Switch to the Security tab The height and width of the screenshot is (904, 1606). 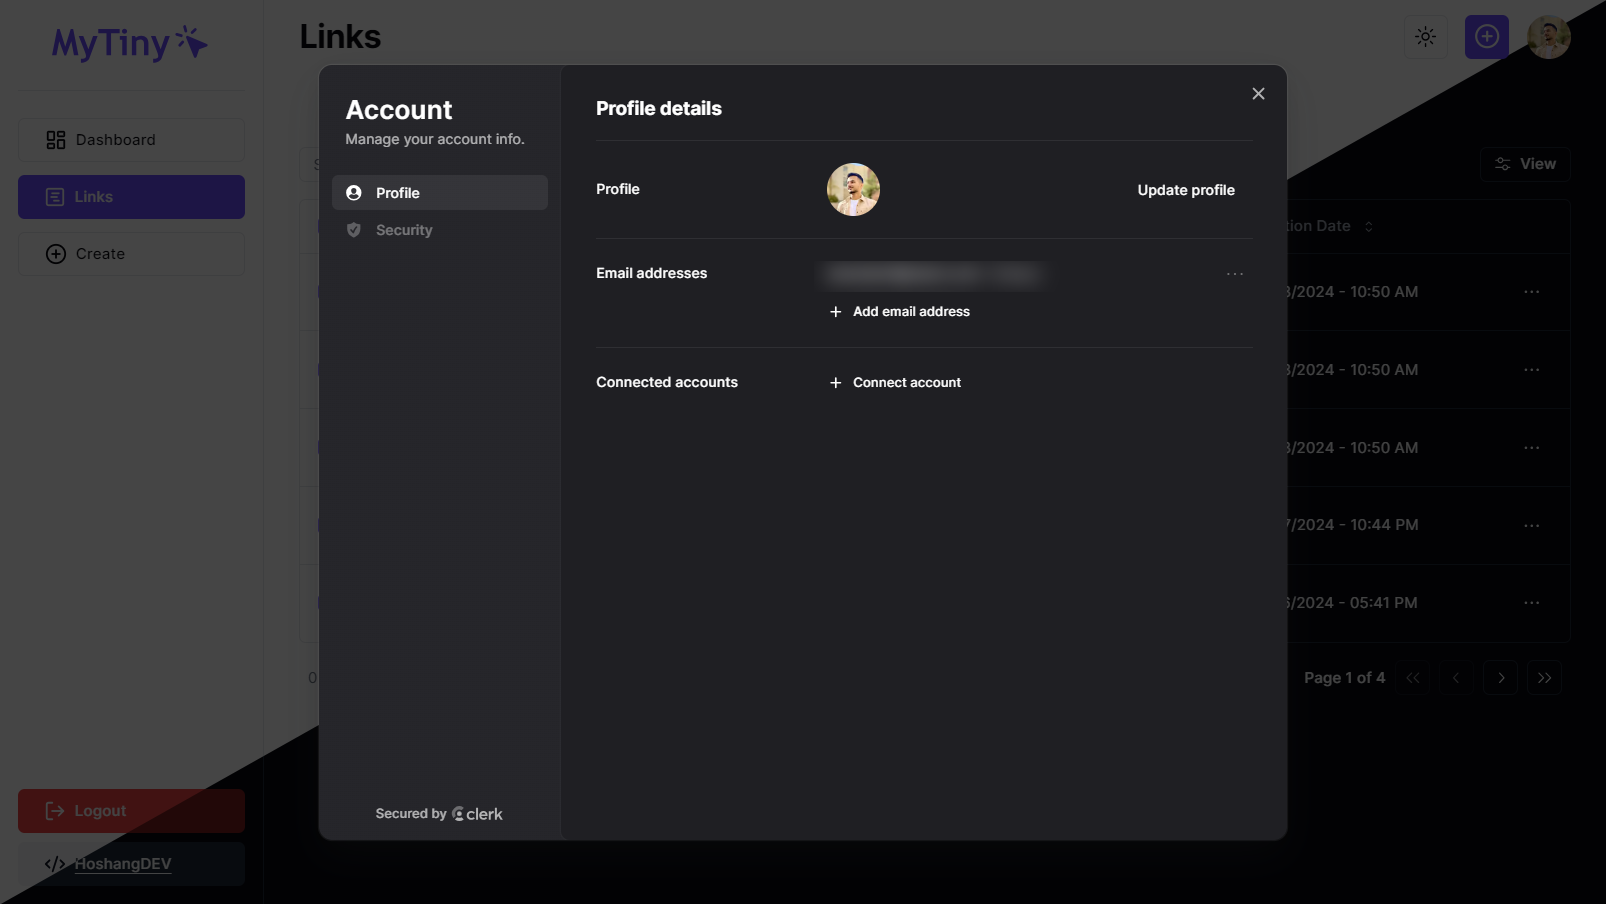coord(403,229)
